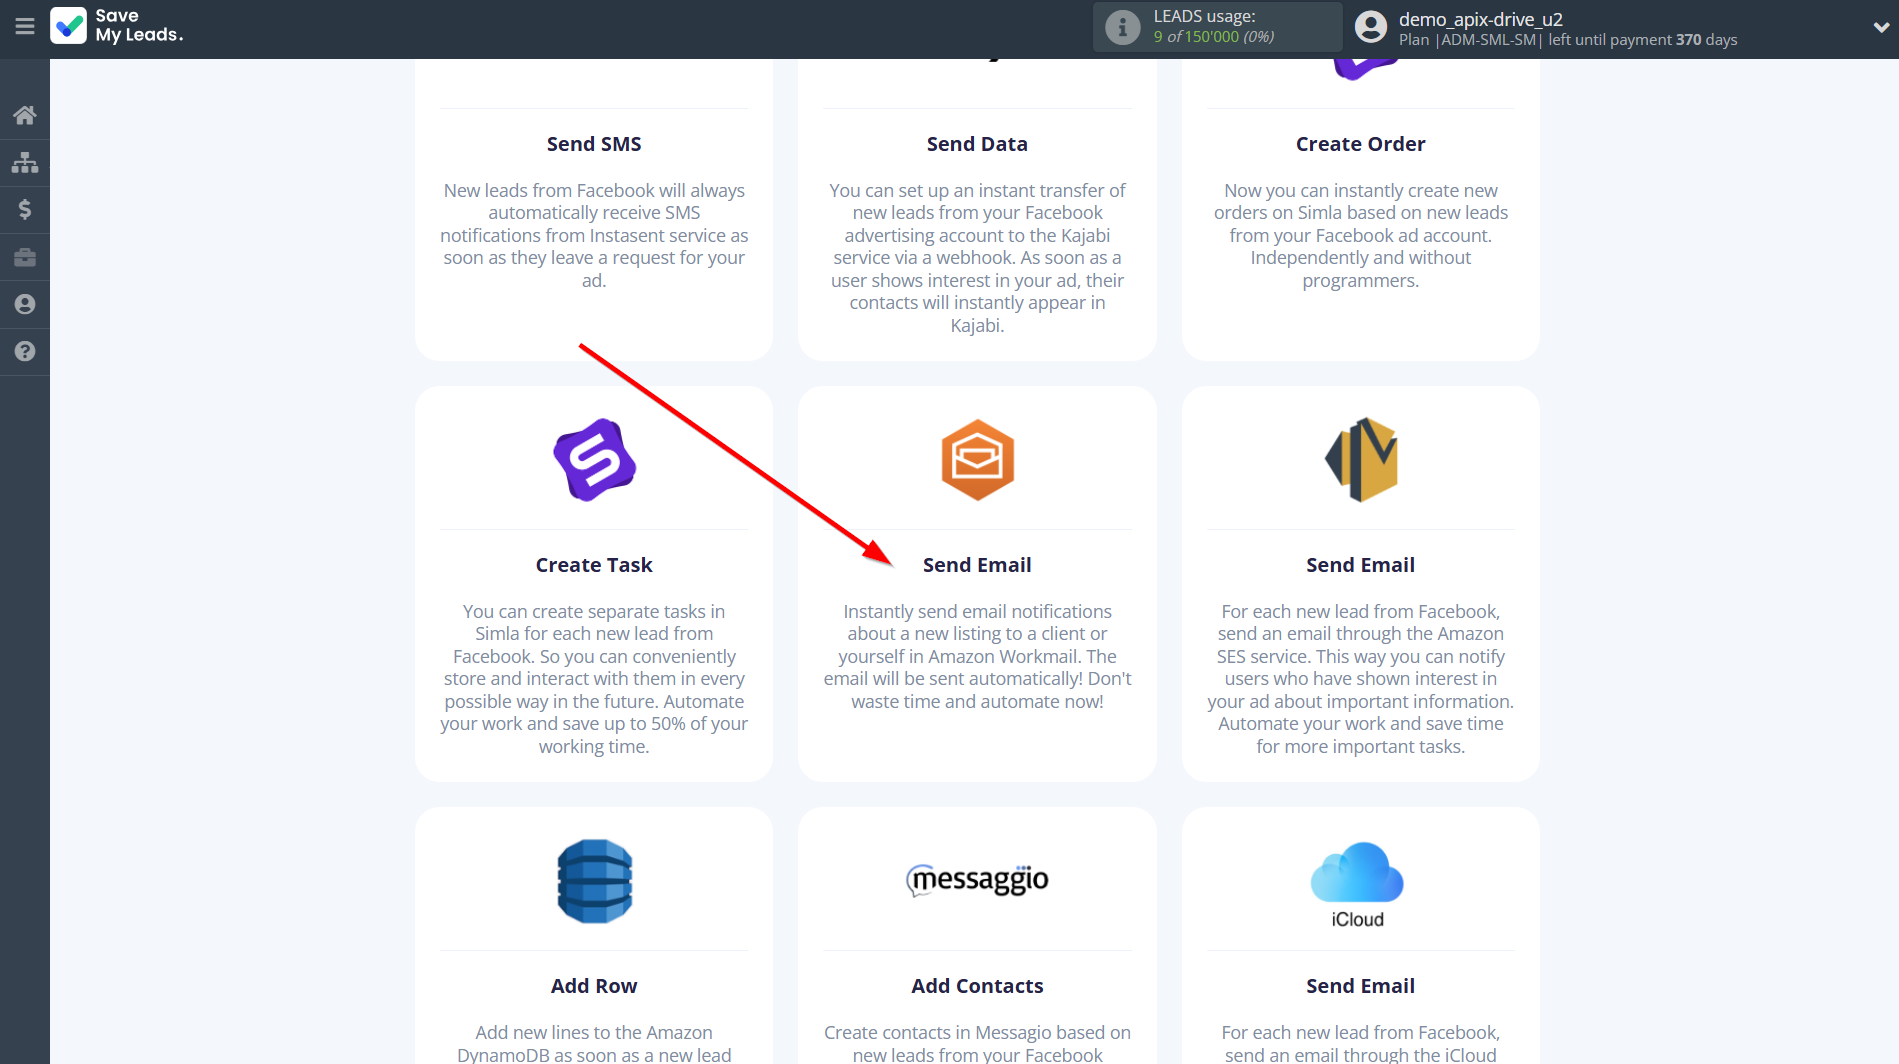Click the demo_apix-drive_u2 avatar
The image size is (1899, 1064).
coord(1369,26)
